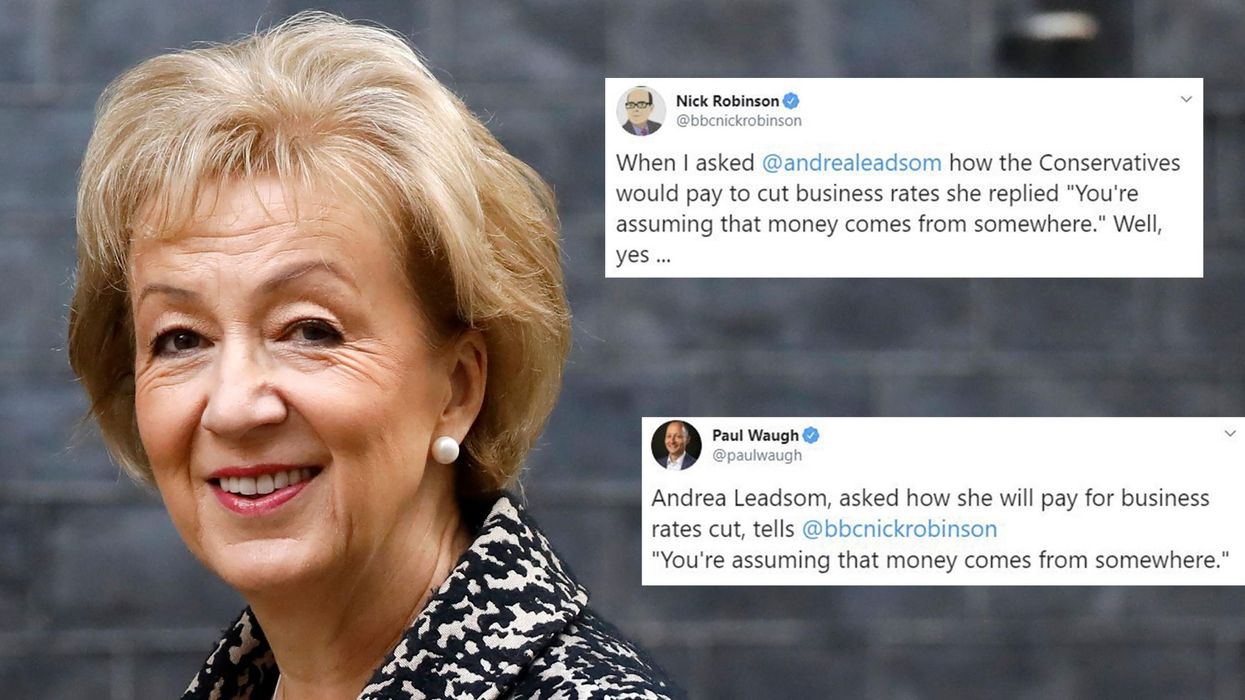The image size is (1245, 700).
Task: Click the @paulwaugh handle
Action: [x=757, y=456]
